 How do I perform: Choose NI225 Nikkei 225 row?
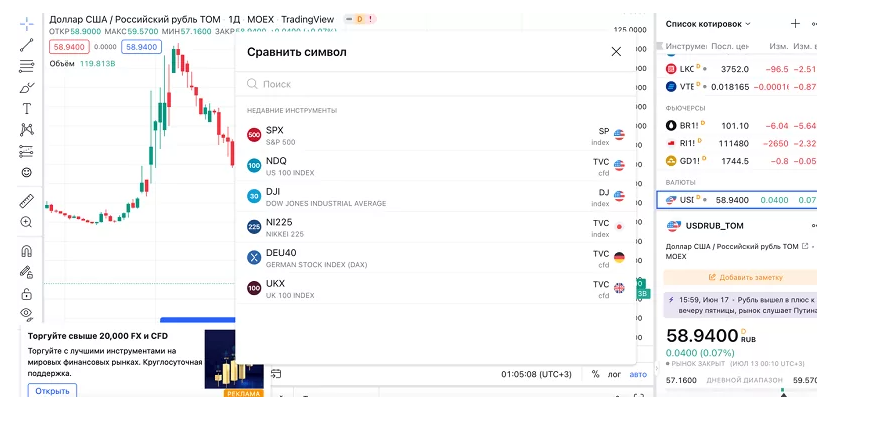click(x=436, y=227)
